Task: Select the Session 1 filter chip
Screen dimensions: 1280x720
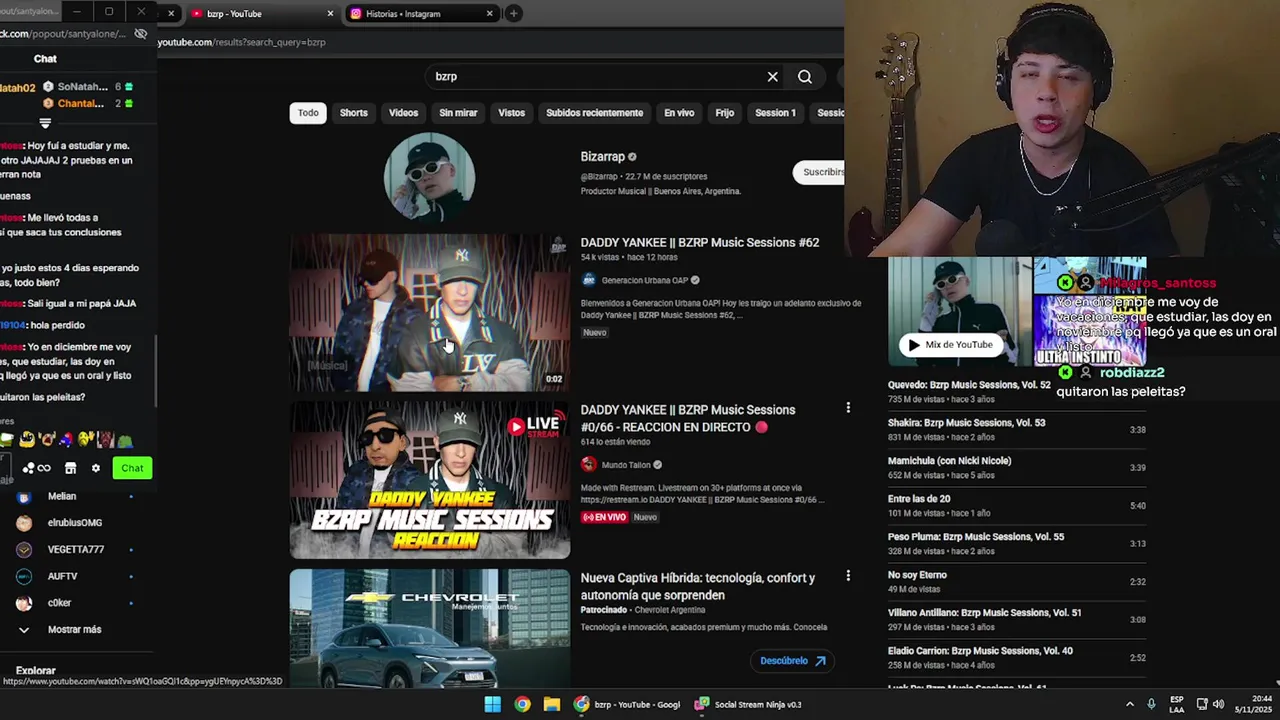Action: pyautogui.click(x=775, y=113)
